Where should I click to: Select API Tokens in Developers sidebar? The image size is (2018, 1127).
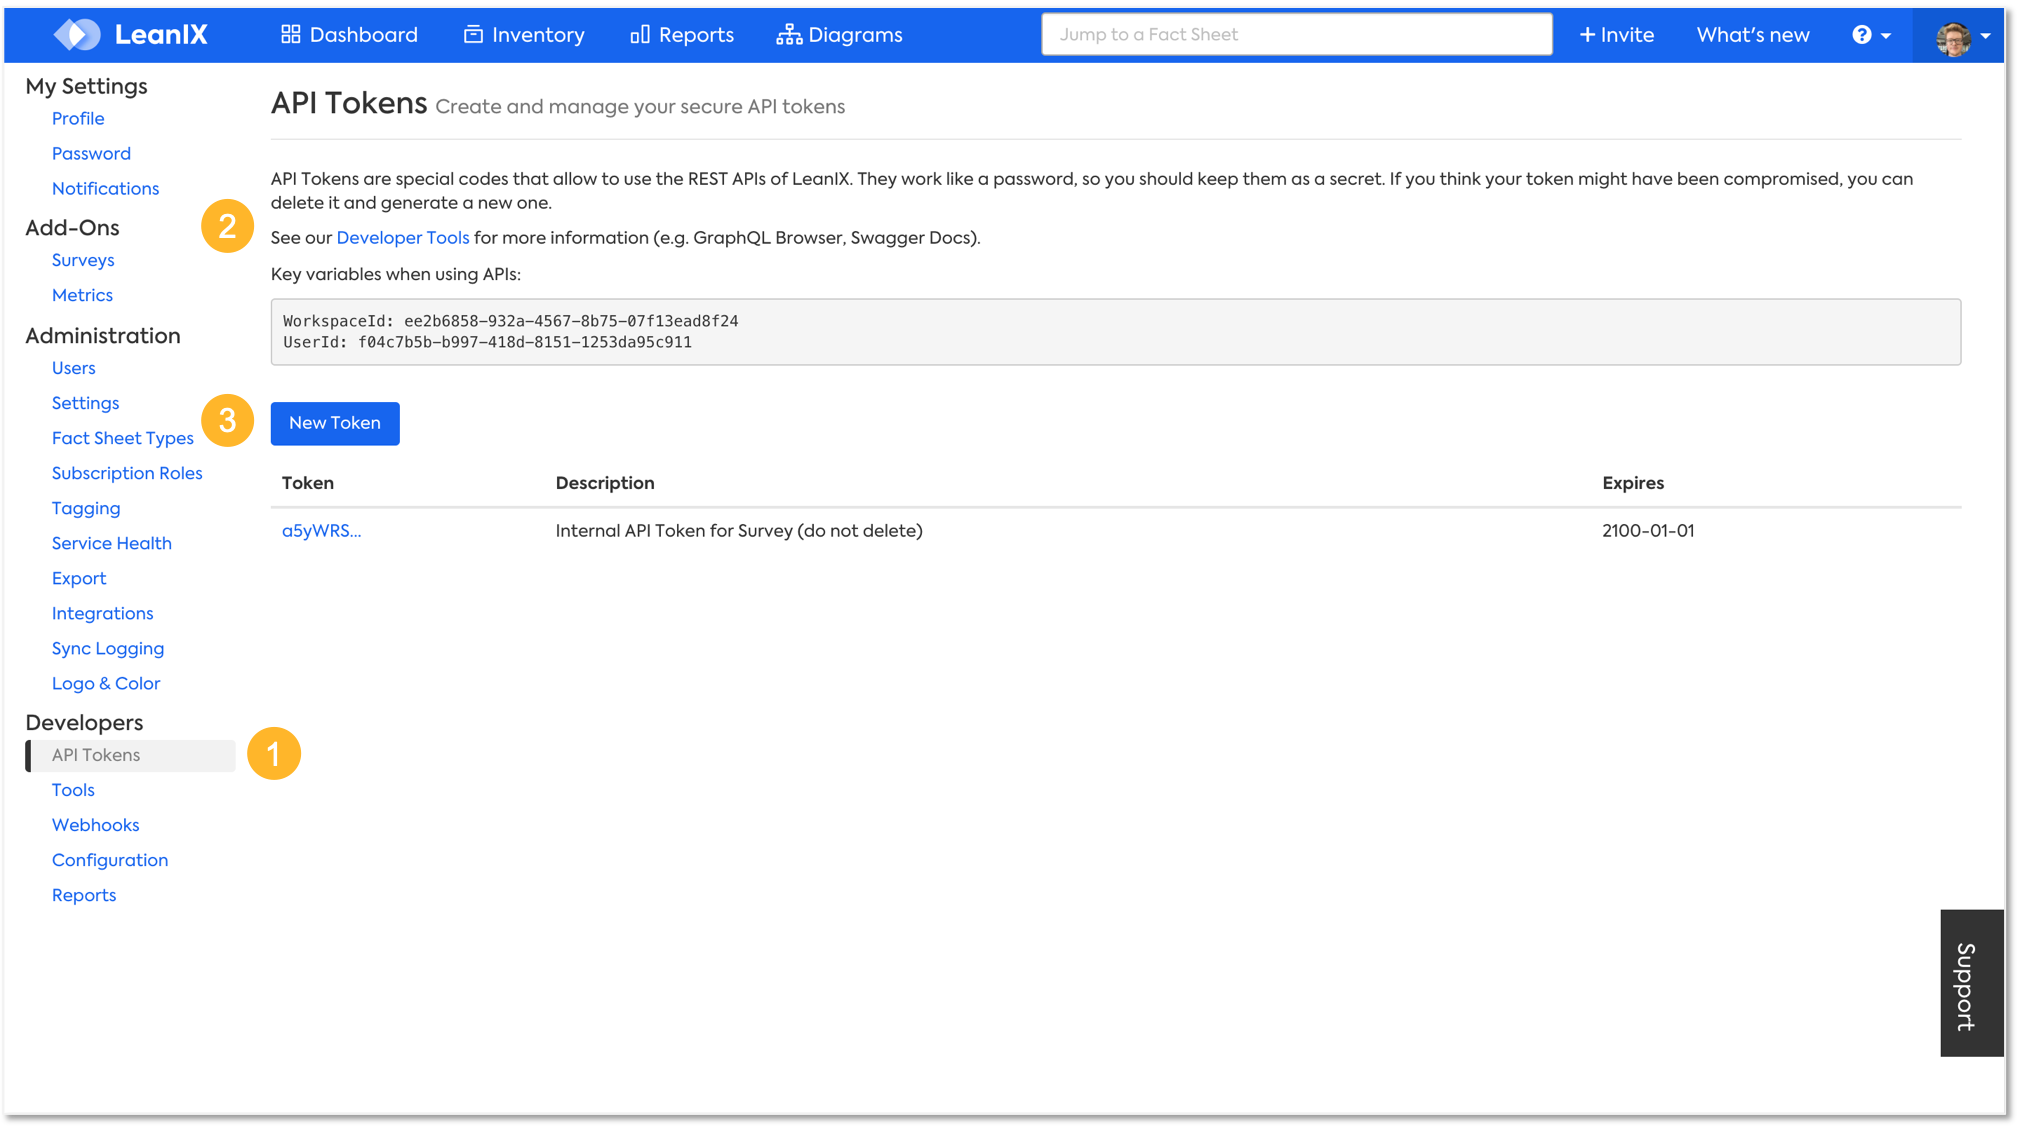tap(96, 755)
